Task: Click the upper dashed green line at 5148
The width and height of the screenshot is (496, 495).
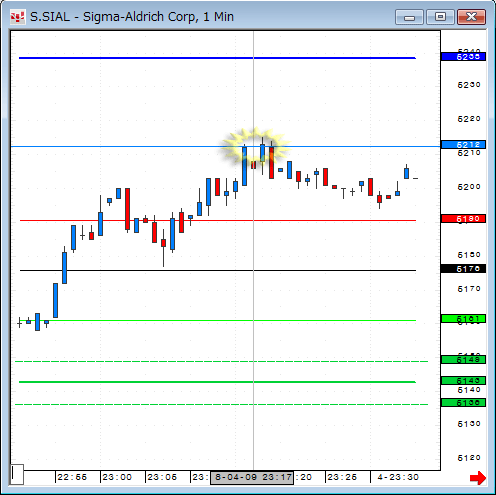Action: click(221, 361)
